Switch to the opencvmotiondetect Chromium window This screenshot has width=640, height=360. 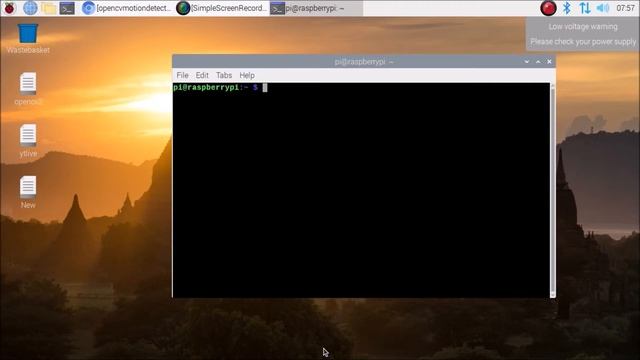(x=126, y=8)
